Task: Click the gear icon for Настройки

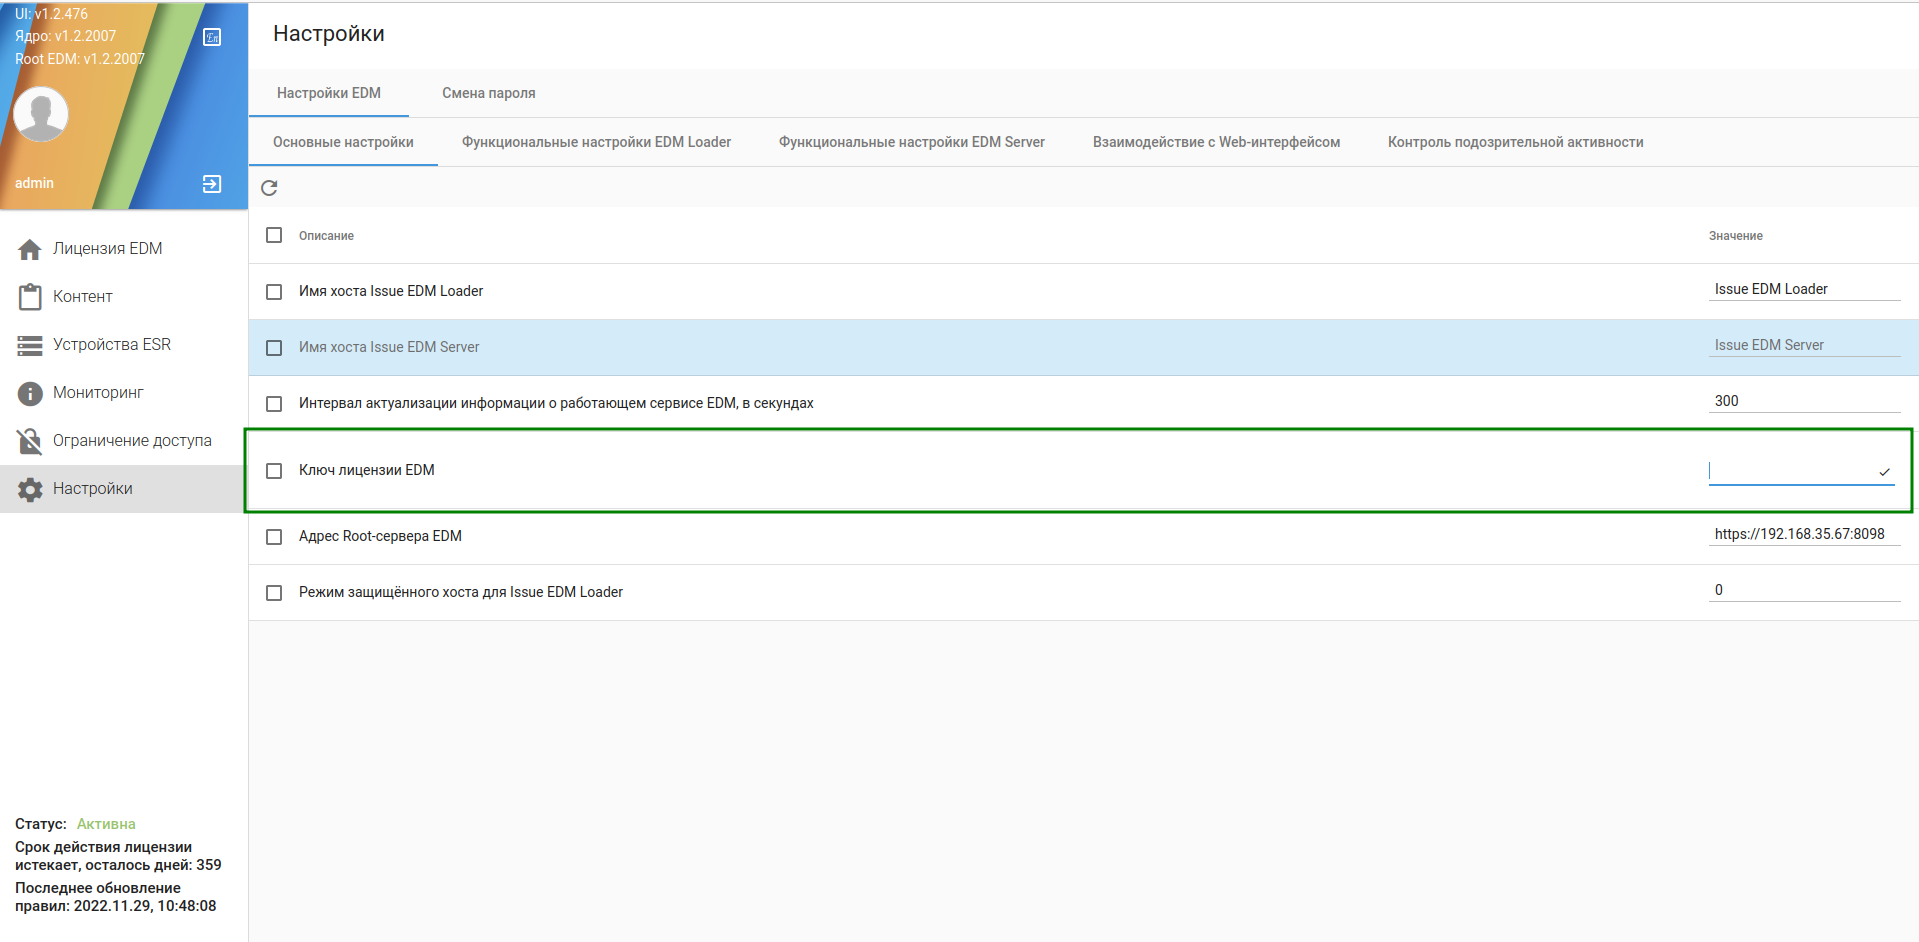Action: click(x=30, y=489)
